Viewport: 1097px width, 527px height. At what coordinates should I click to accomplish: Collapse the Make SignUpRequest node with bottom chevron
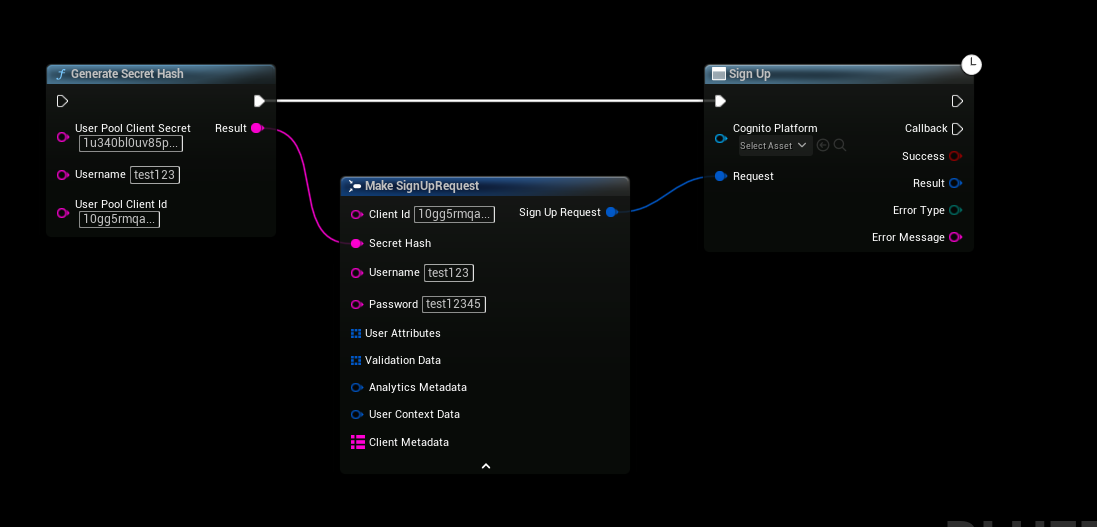(x=485, y=466)
